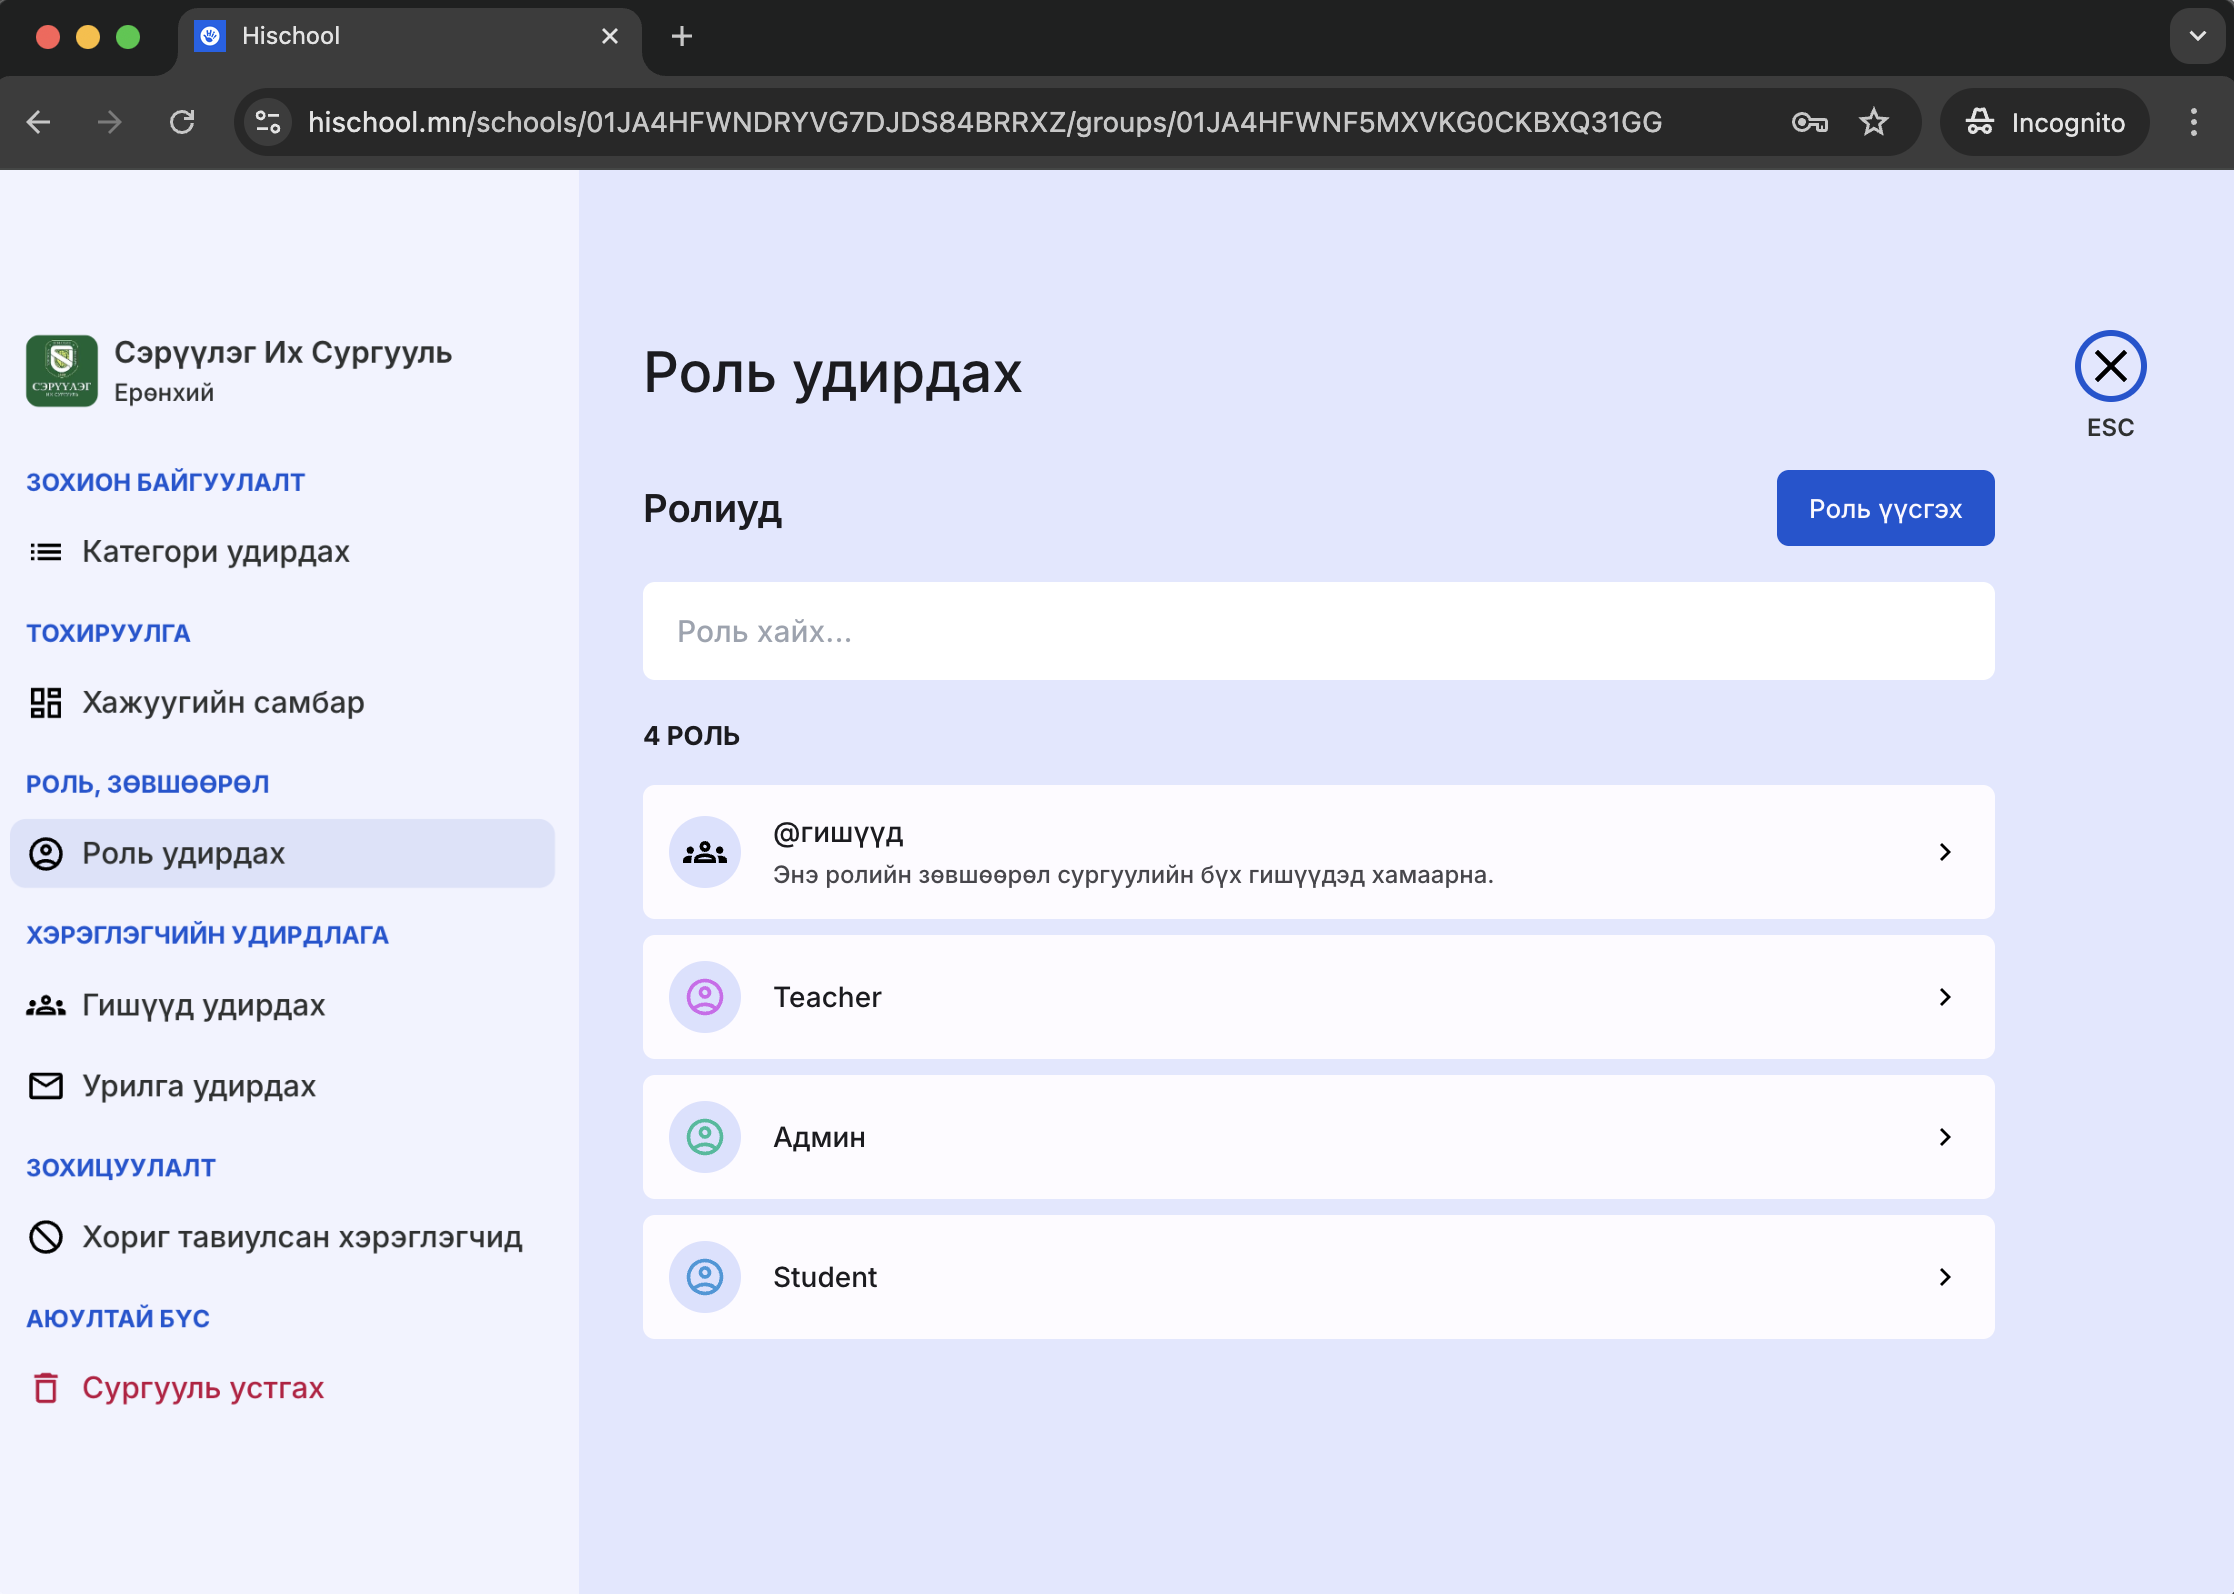
Task: Open site information icon beside URL
Action: pos(268,122)
